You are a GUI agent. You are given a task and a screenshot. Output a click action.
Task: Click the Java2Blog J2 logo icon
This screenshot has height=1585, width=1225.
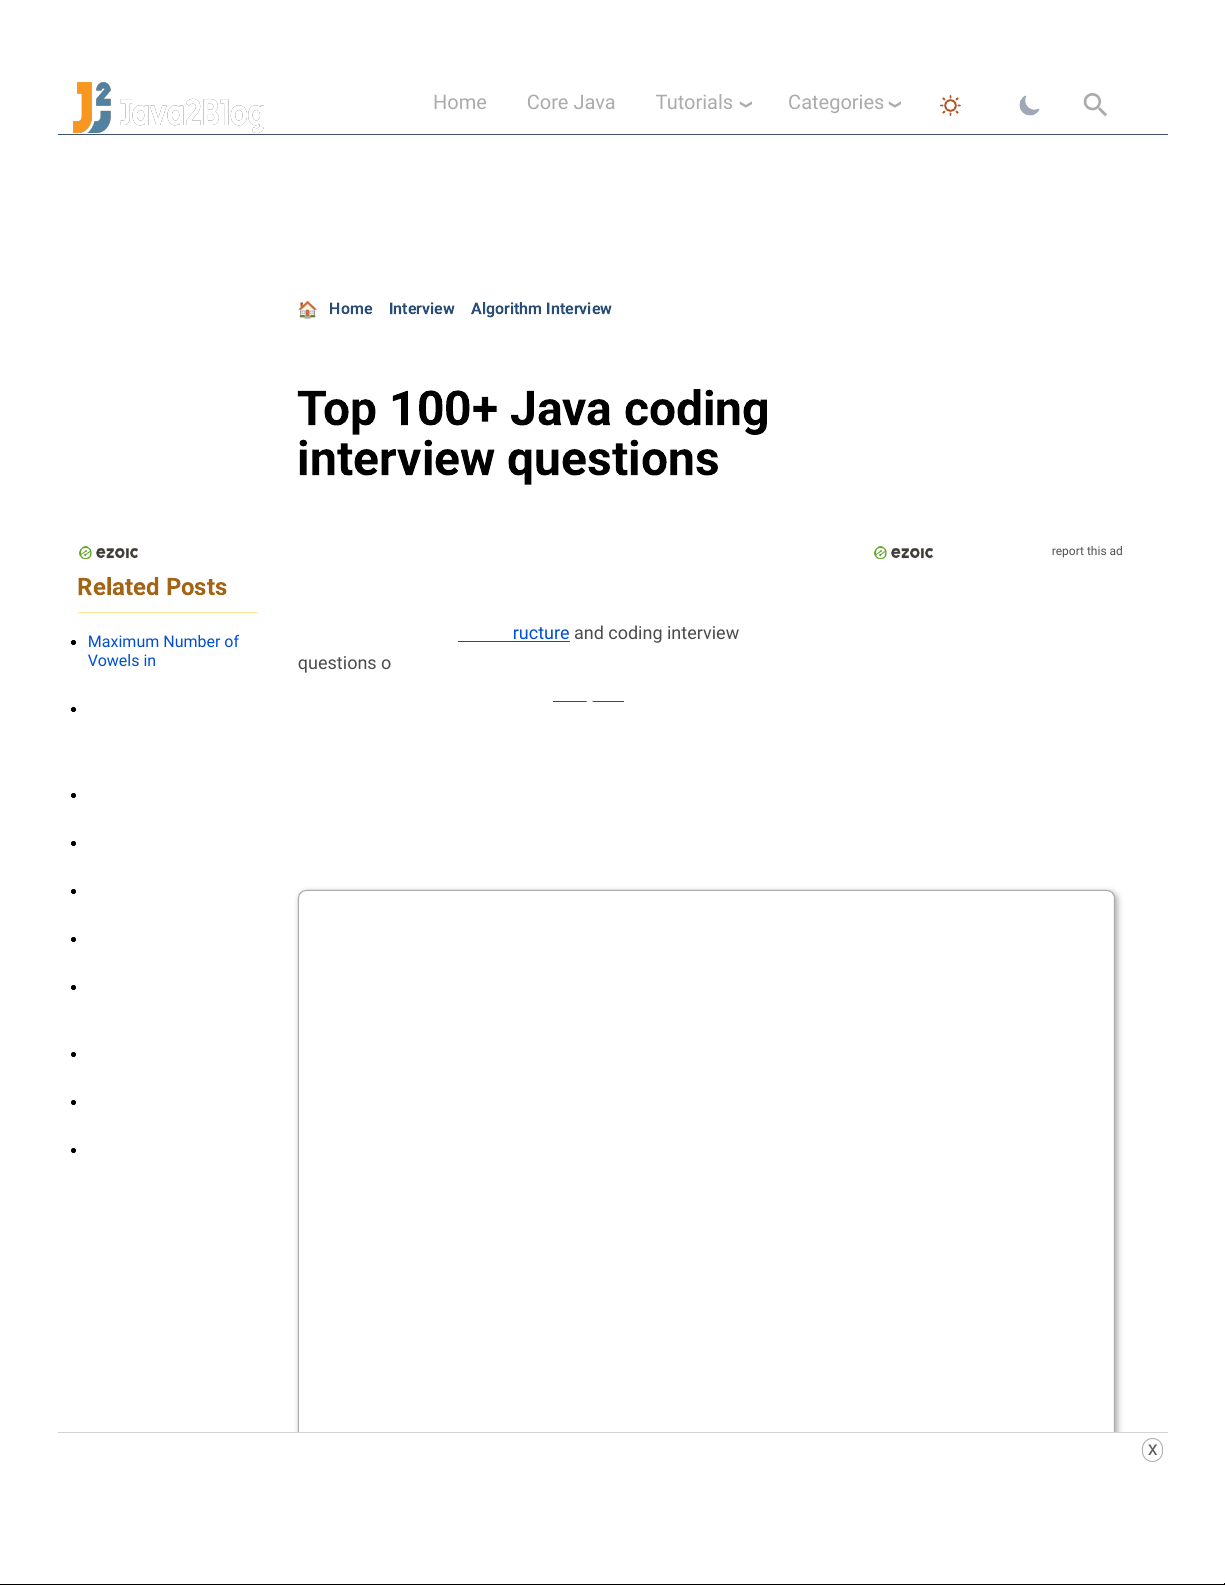(x=92, y=107)
